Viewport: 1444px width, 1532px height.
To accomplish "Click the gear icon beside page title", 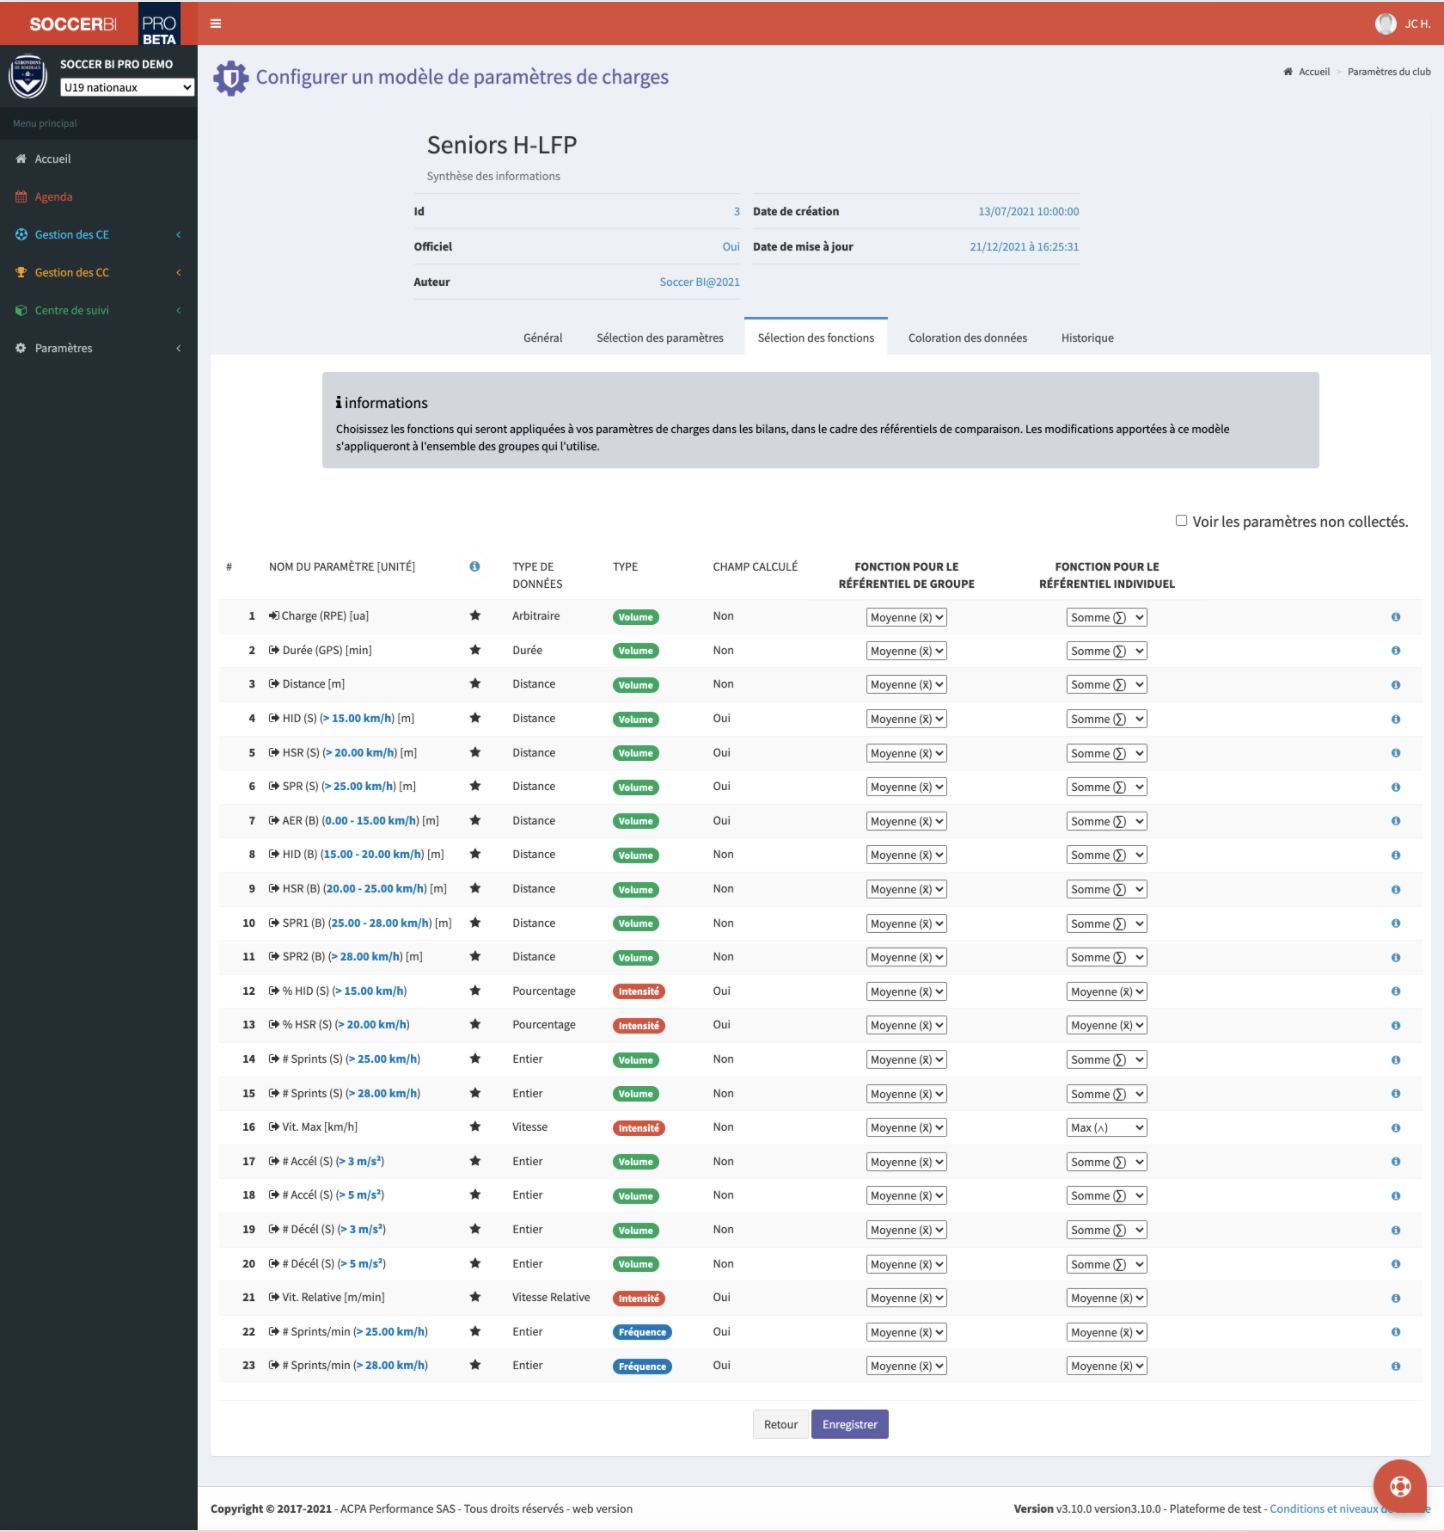I will point(231,78).
